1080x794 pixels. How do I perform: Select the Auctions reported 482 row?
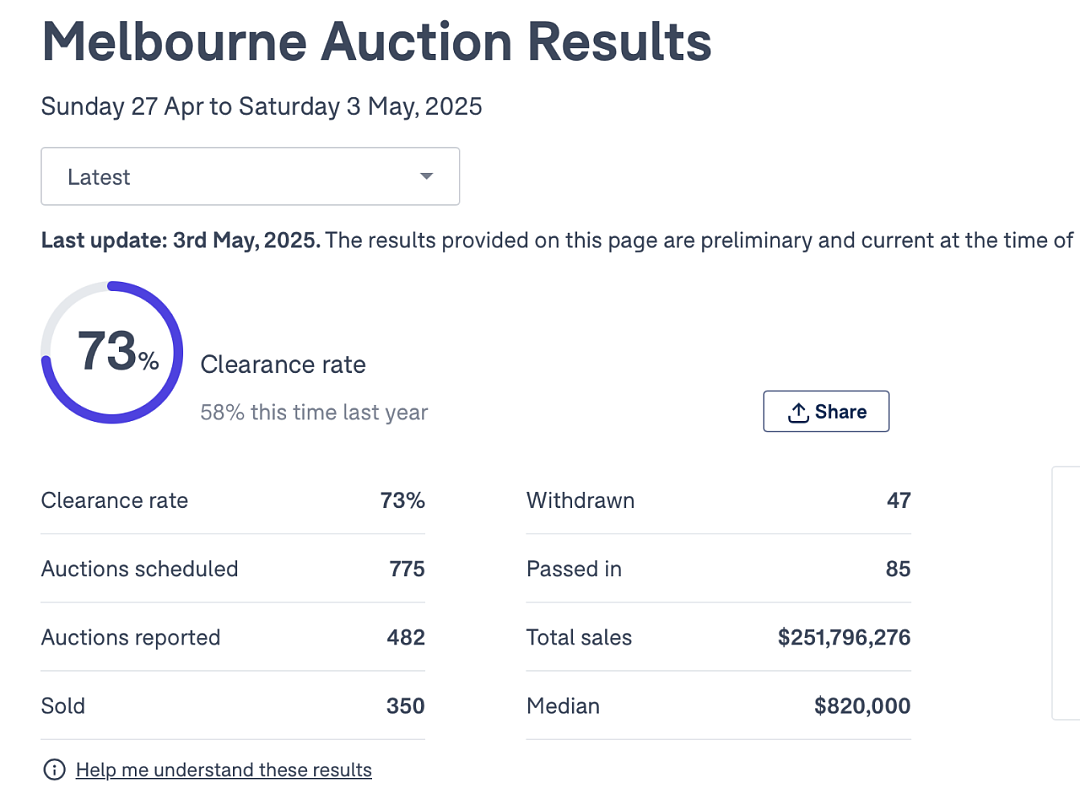point(233,637)
